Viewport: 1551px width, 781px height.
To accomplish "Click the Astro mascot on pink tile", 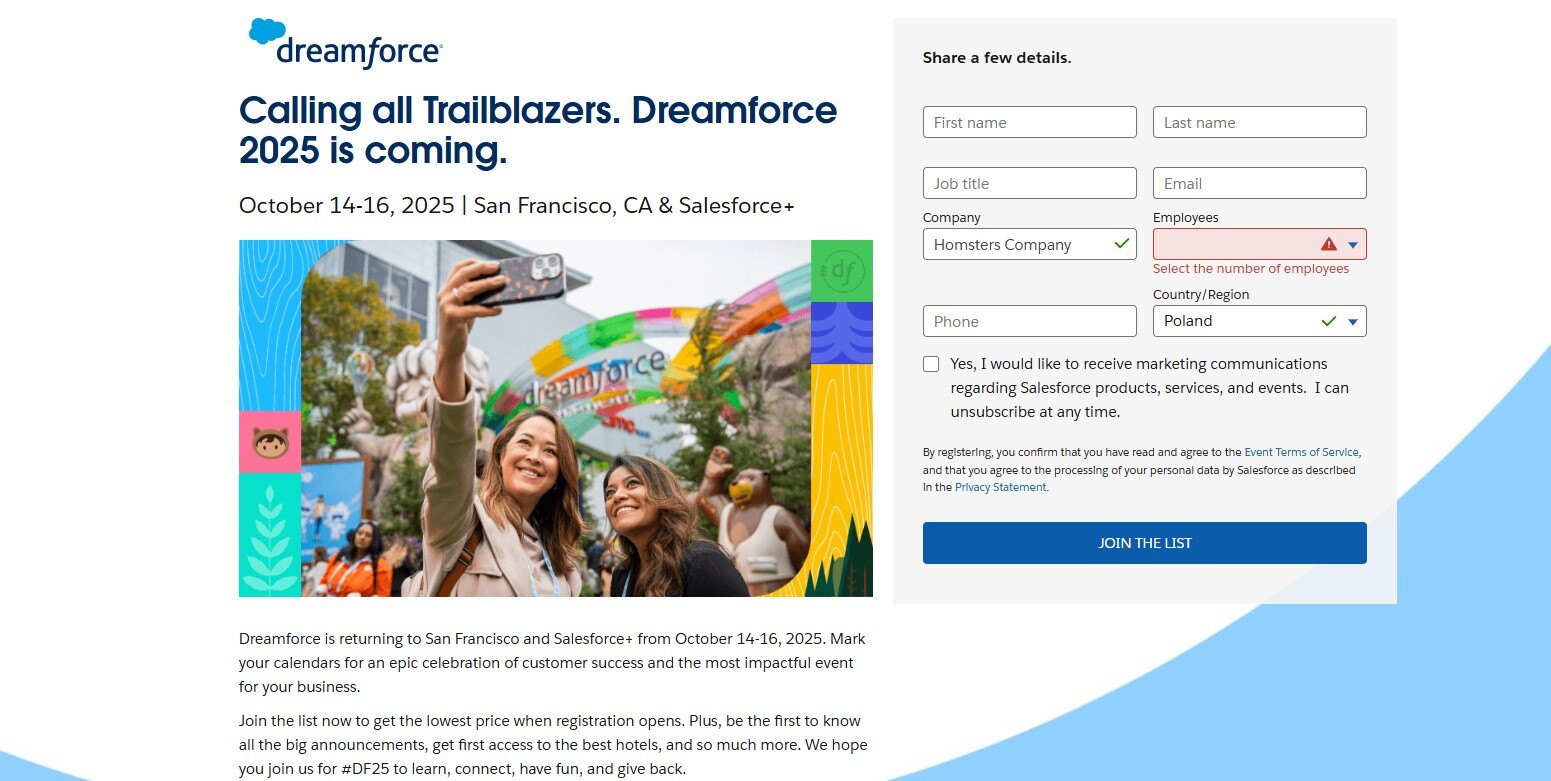I will click(x=270, y=442).
